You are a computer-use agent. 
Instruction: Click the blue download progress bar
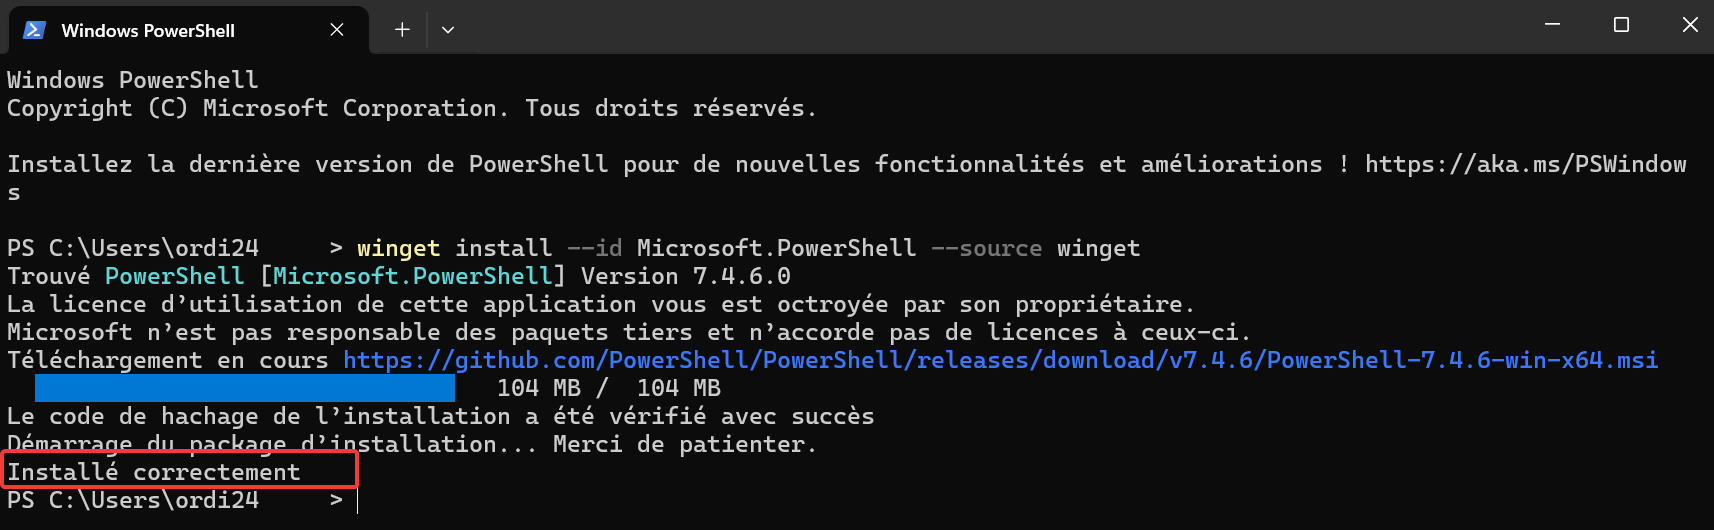[x=245, y=388]
